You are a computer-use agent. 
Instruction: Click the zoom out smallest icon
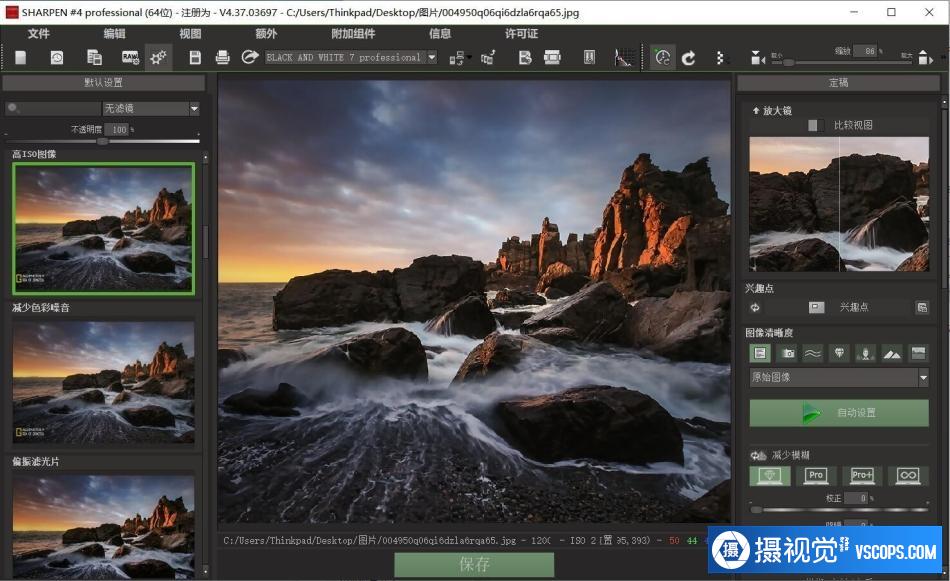pos(757,58)
